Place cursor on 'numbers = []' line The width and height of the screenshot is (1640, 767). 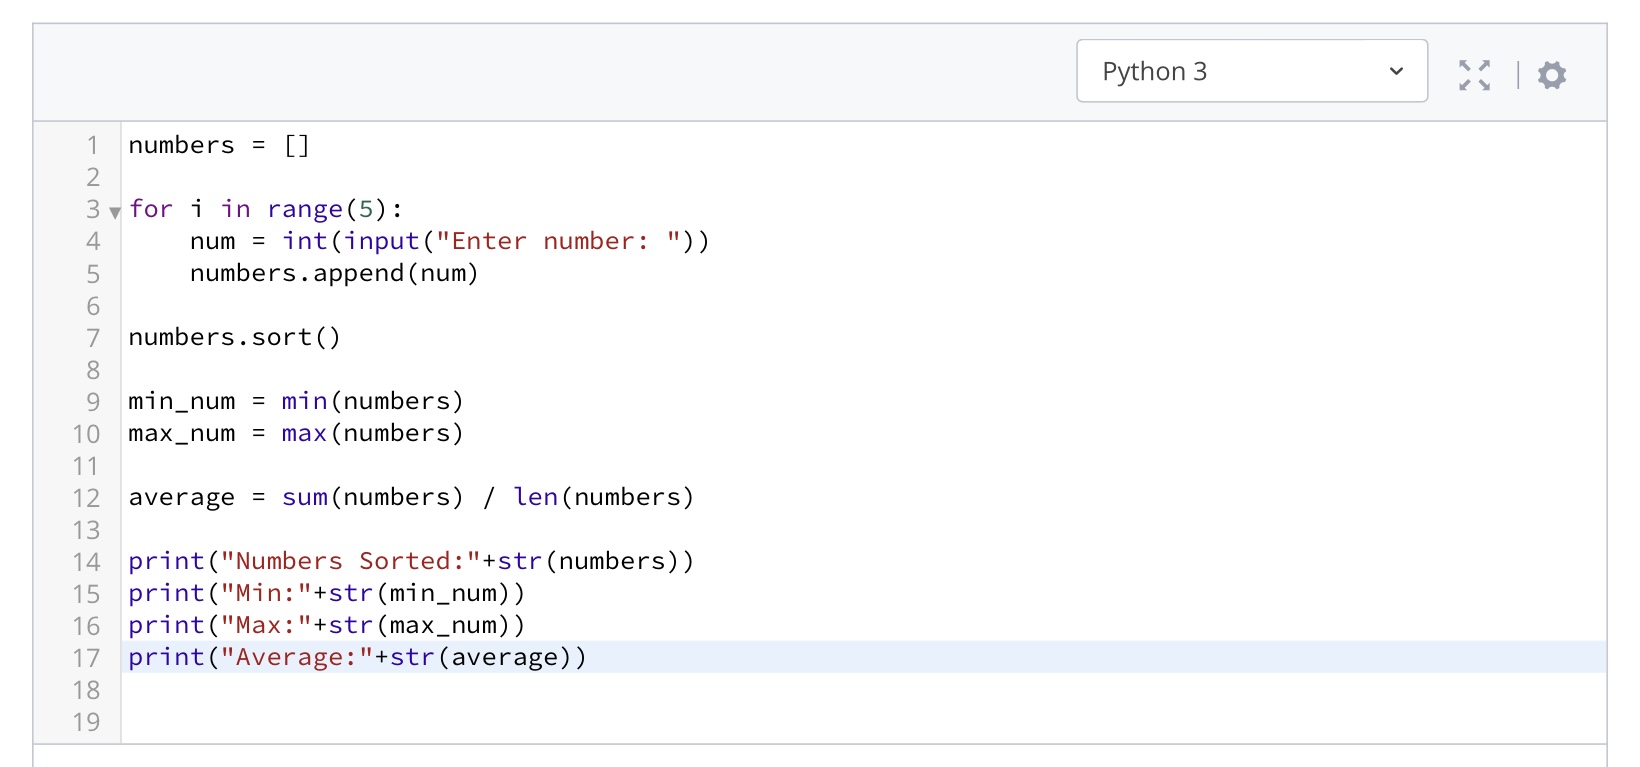(219, 145)
